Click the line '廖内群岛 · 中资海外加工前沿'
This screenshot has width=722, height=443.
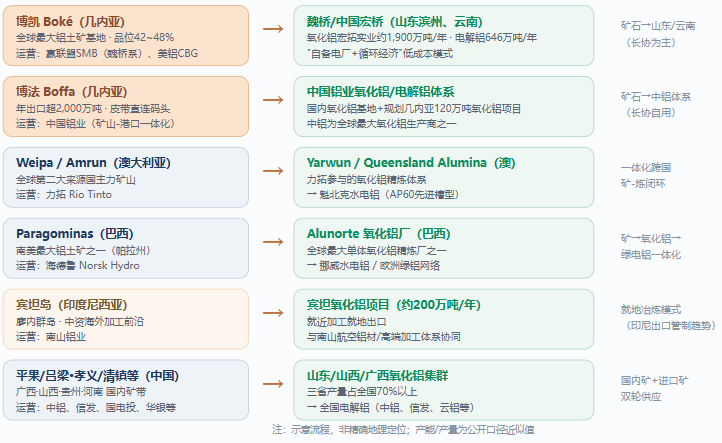point(80,321)
